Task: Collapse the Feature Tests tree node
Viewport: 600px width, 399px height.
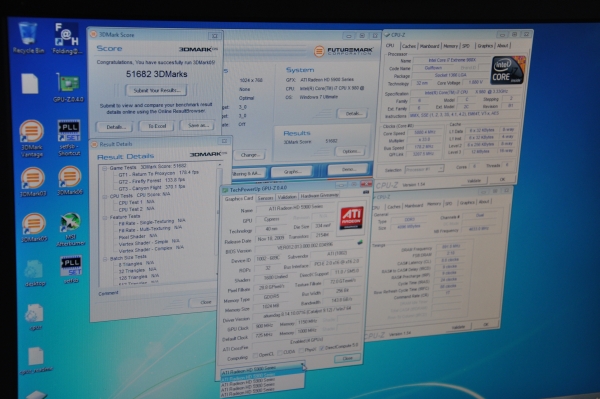Action: click(x=105, y=217)
